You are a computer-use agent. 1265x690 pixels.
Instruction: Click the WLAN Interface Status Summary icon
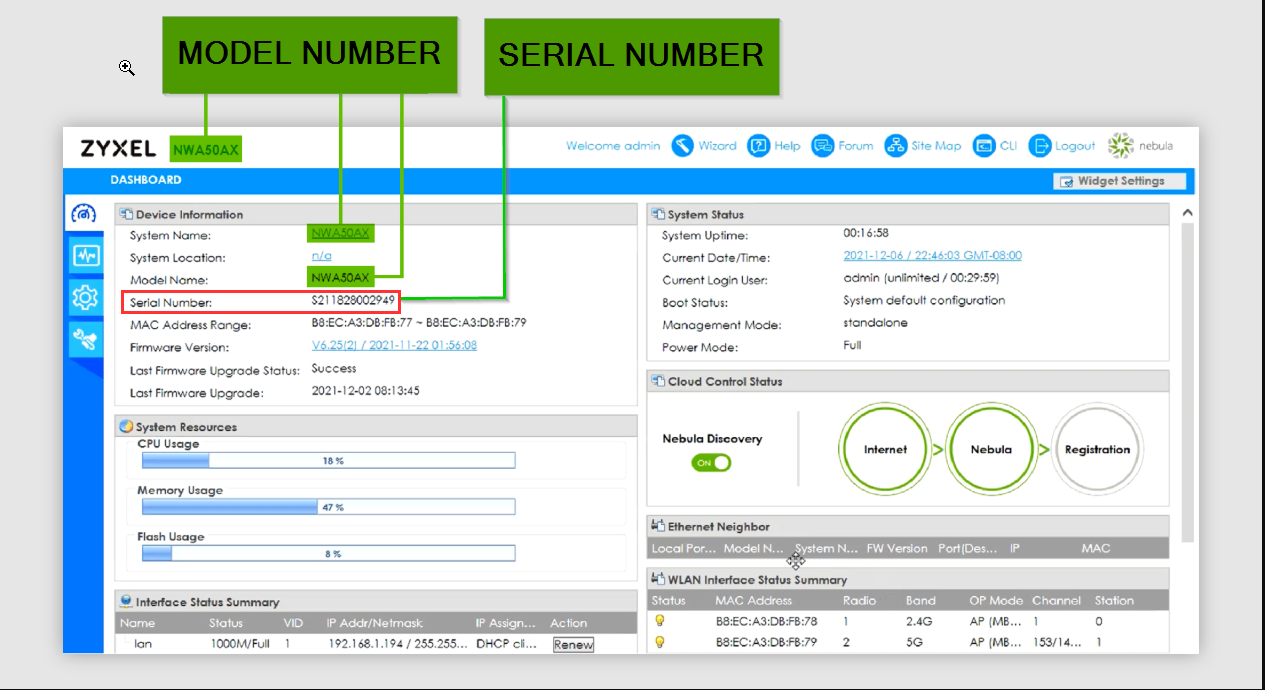pos(659,579)
